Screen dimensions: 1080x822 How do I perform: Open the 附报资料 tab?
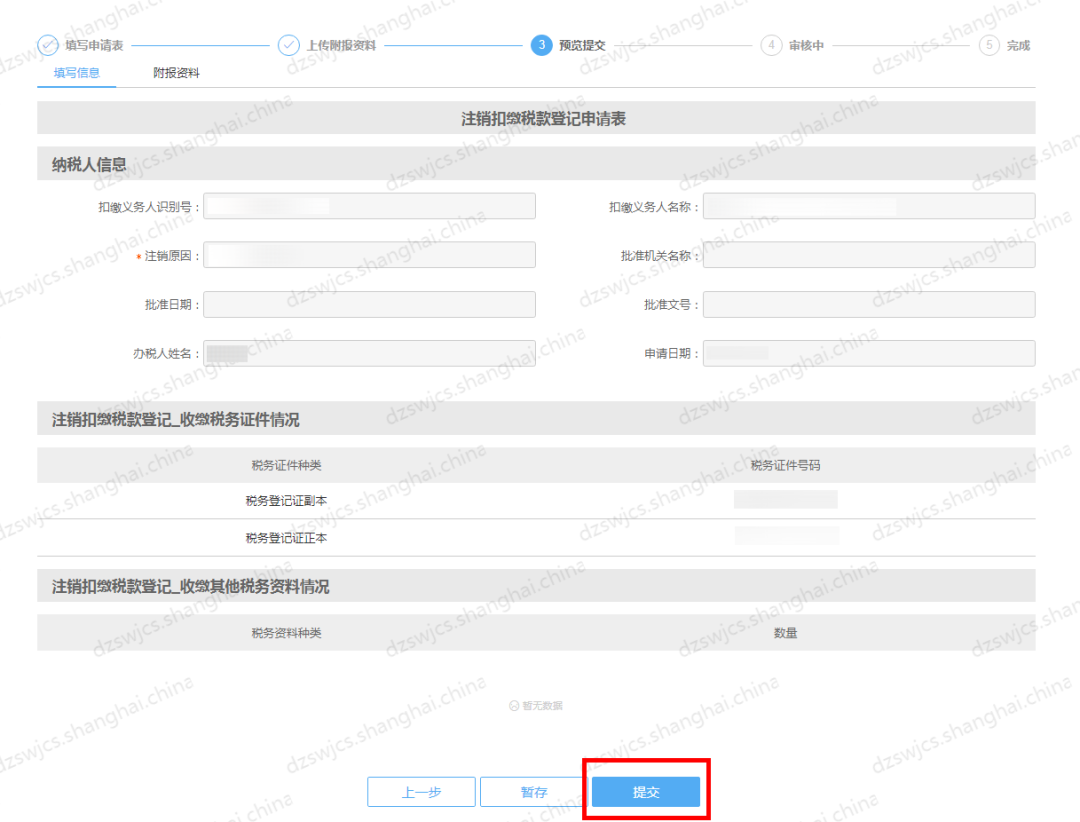(x=176, y=72)
